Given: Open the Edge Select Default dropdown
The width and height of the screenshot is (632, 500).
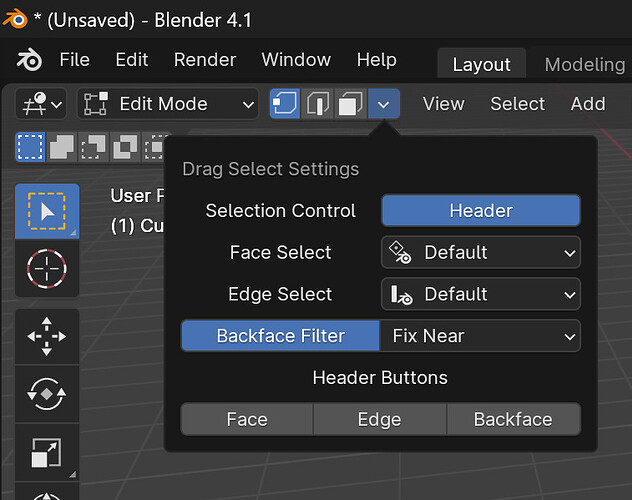Looking at the screenshot, I should [x=481, y=294].
